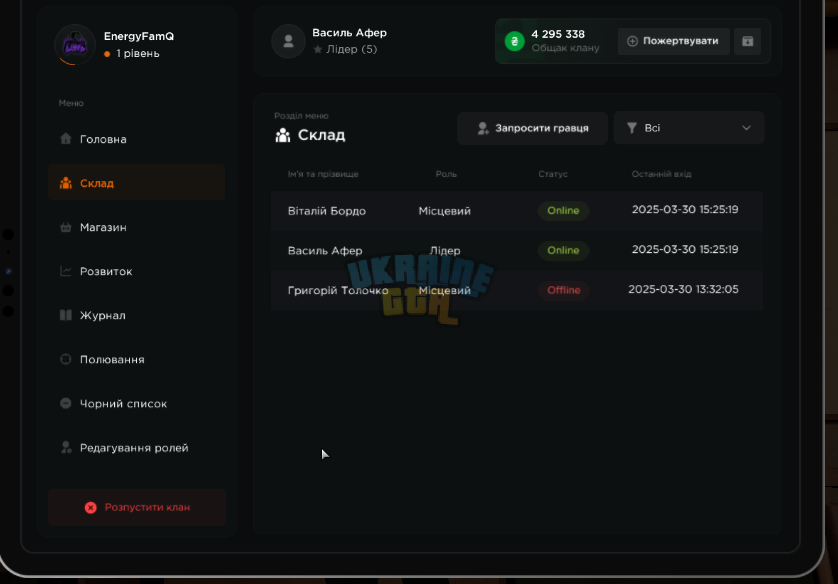Click the Запросити гравця button
The width and height of the screenshot is (838, 584).
click(532, 128)
